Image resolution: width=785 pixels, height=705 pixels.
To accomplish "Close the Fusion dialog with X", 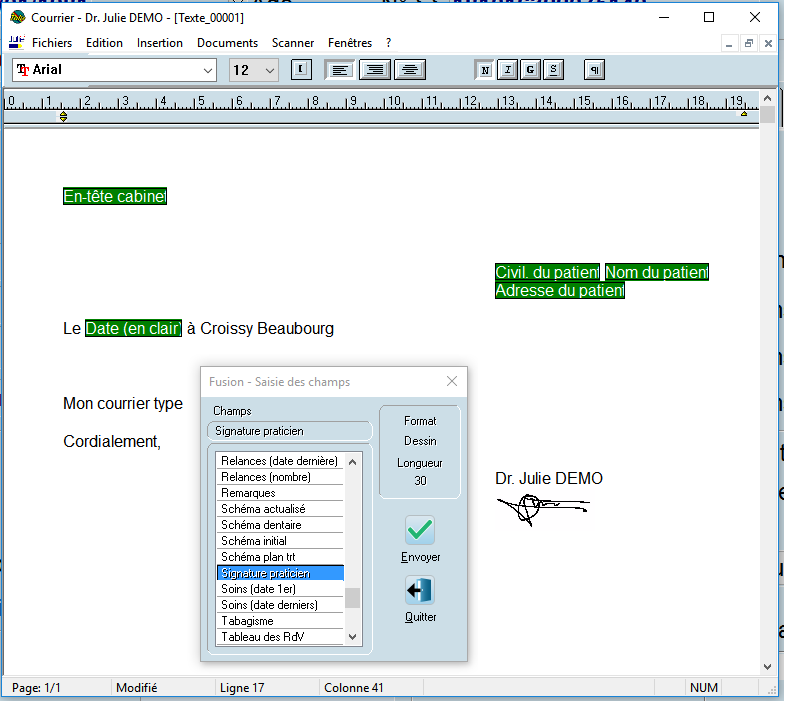I will [452, 381].
